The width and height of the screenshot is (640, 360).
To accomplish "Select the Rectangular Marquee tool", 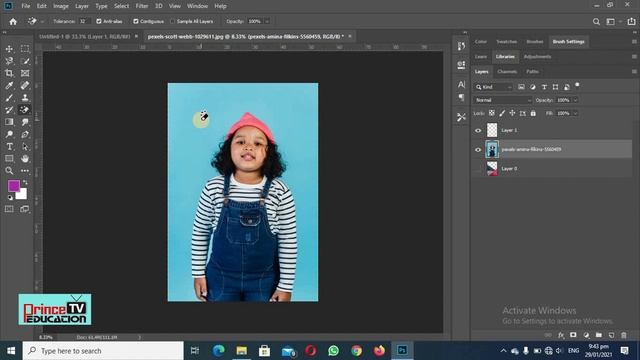I will click(x=25, y=49).
